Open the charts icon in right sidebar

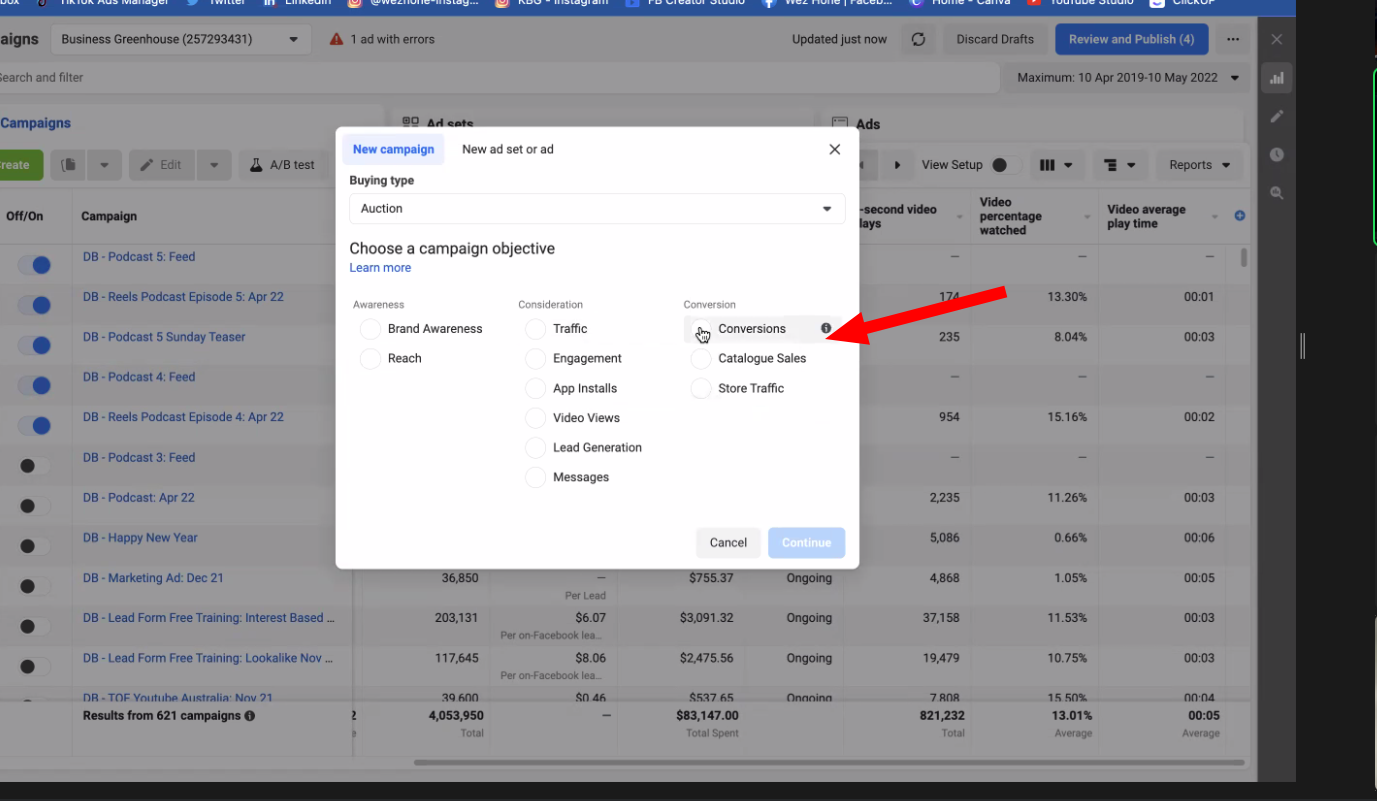point(1276,78)
